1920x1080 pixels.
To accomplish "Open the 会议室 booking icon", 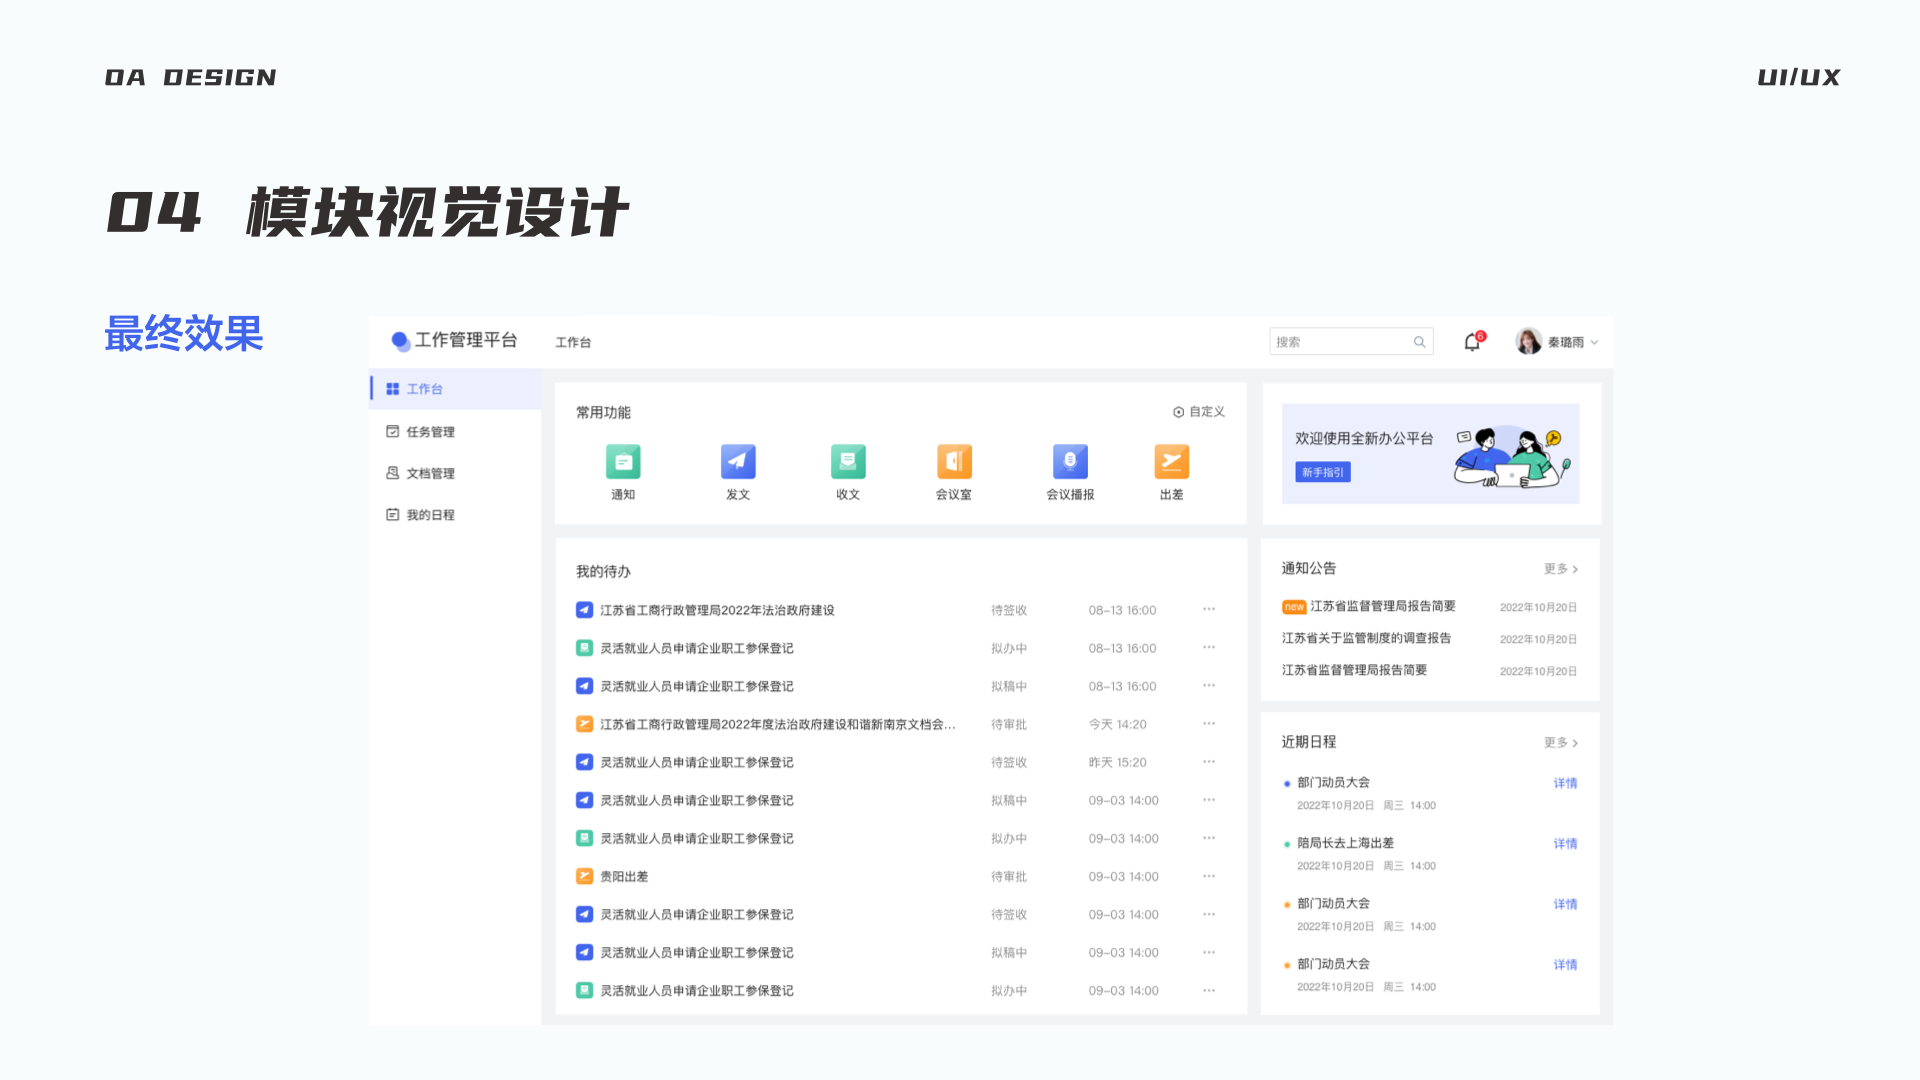I will 954,461.
